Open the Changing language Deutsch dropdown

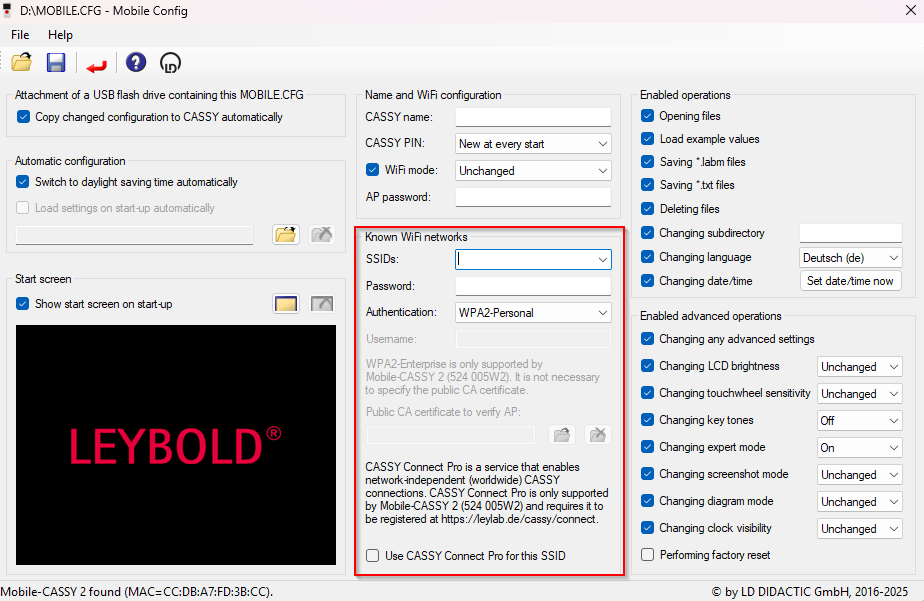[851, 258]
